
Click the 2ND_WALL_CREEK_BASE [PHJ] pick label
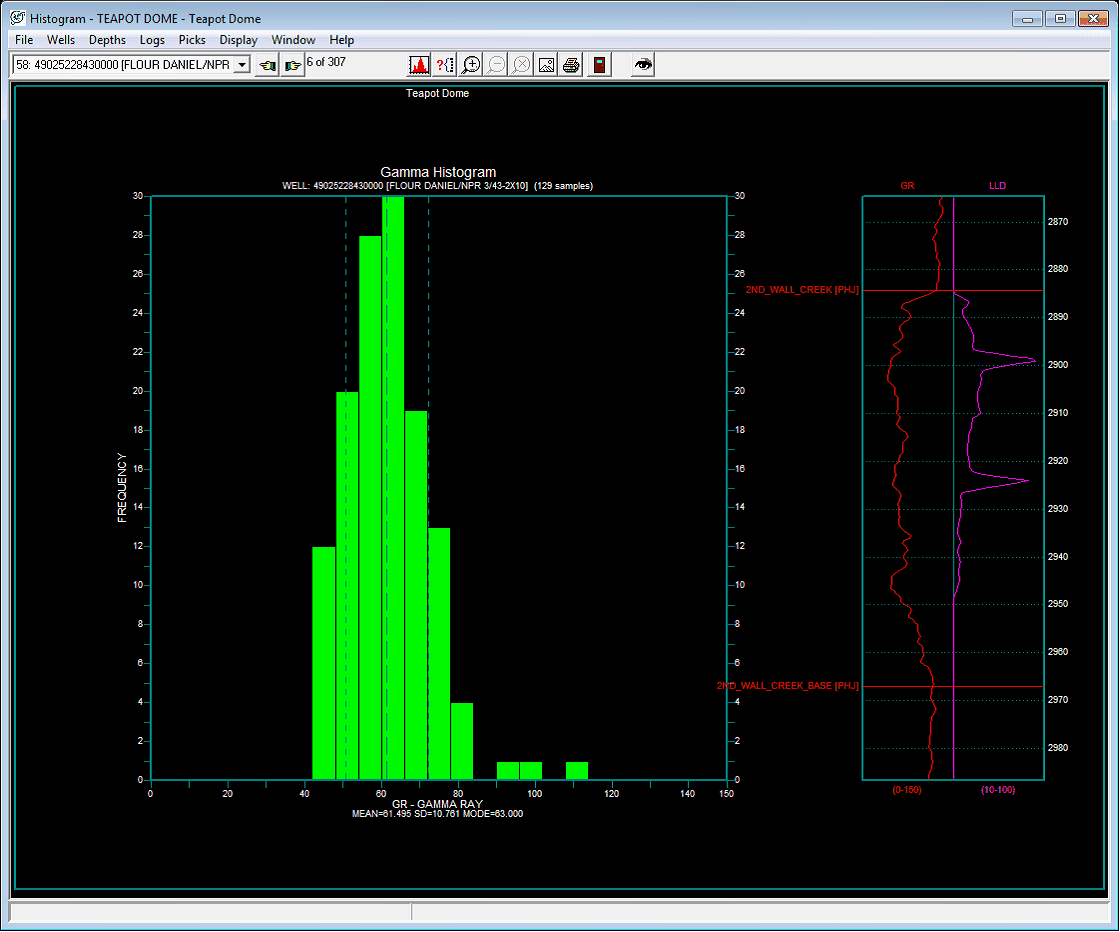[788, 686]
